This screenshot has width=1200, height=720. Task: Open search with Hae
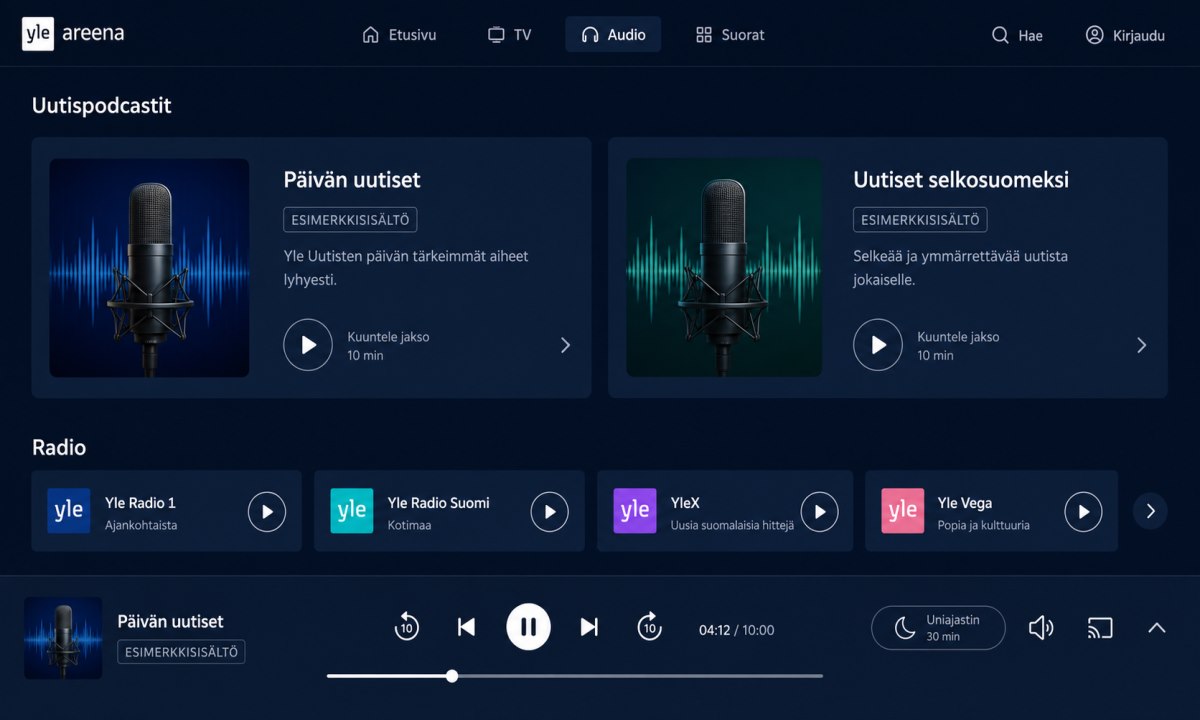coord(1017,35)
